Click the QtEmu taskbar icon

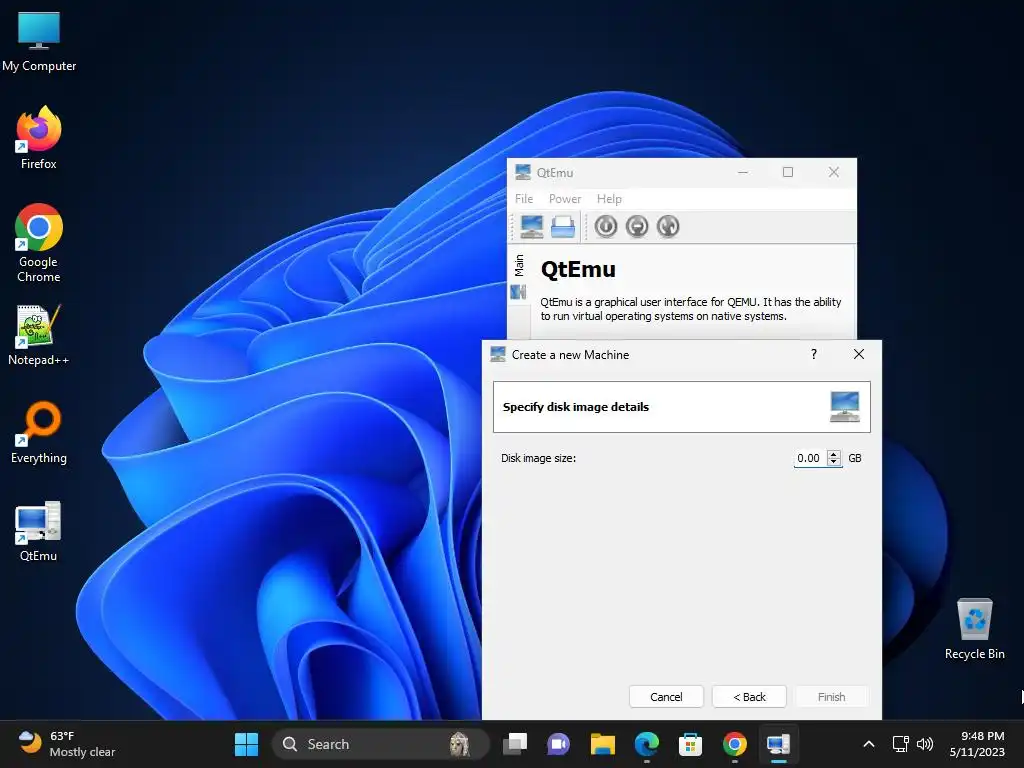778,744
